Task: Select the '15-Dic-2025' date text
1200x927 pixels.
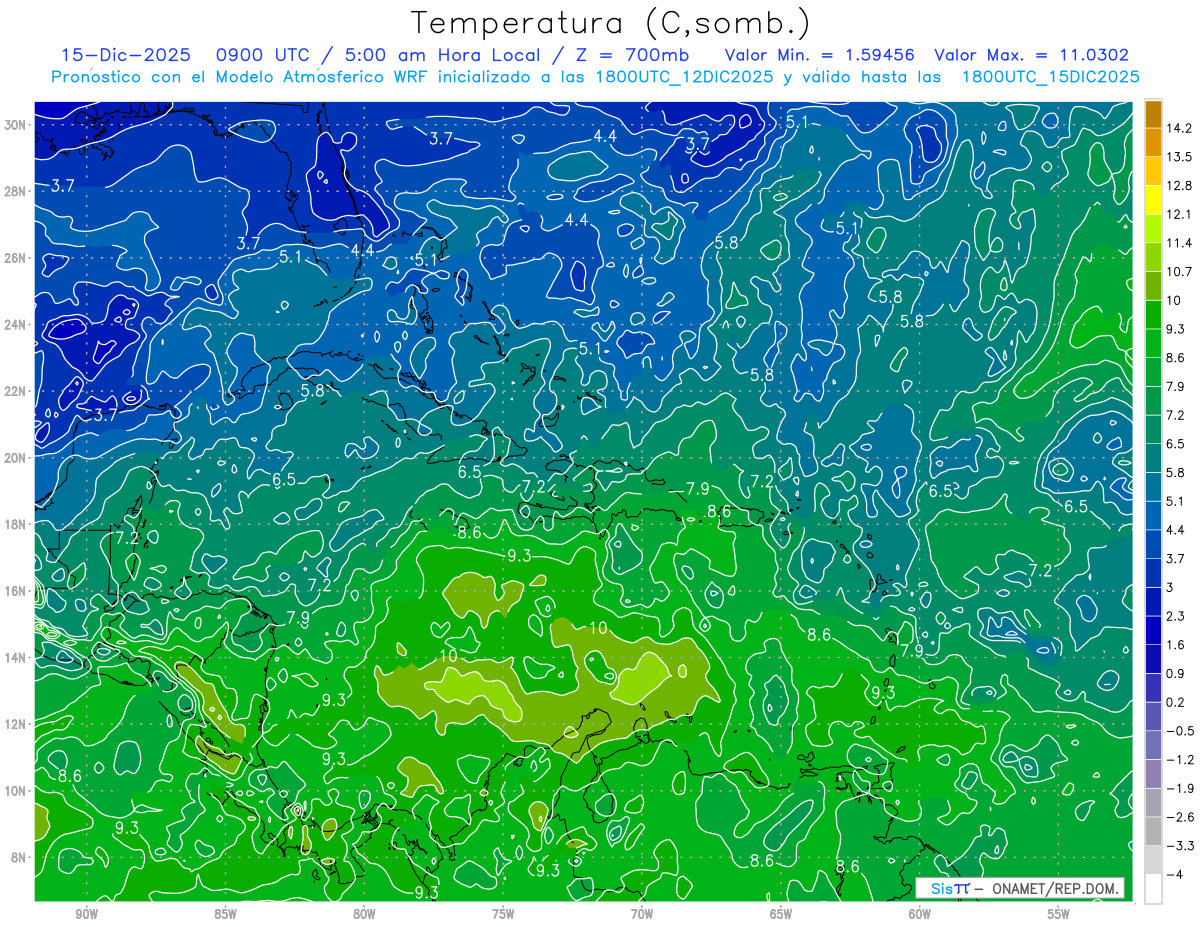Action: [x=125, y=55]
